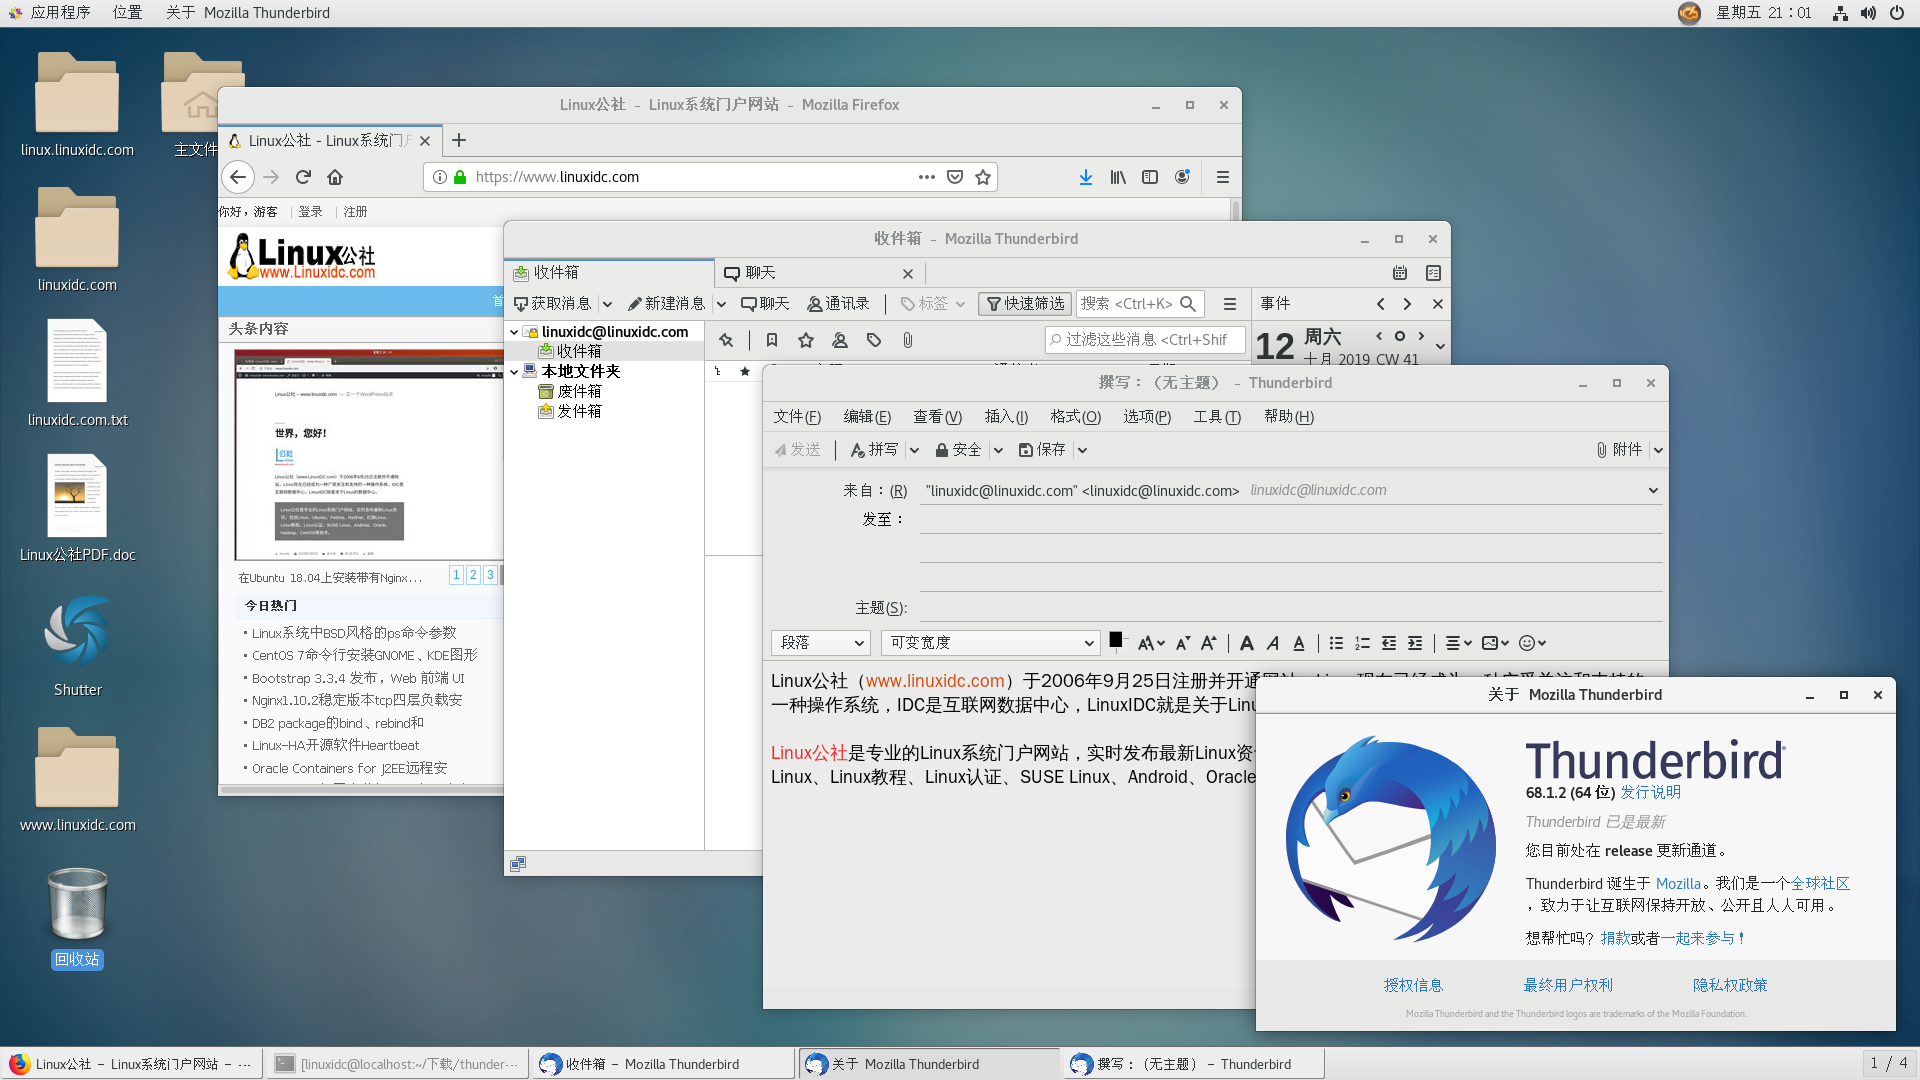The height and width of the screenshot is (1080, 1920).
Task: Open the Shutter desktop icon
Action: point(77,645)
